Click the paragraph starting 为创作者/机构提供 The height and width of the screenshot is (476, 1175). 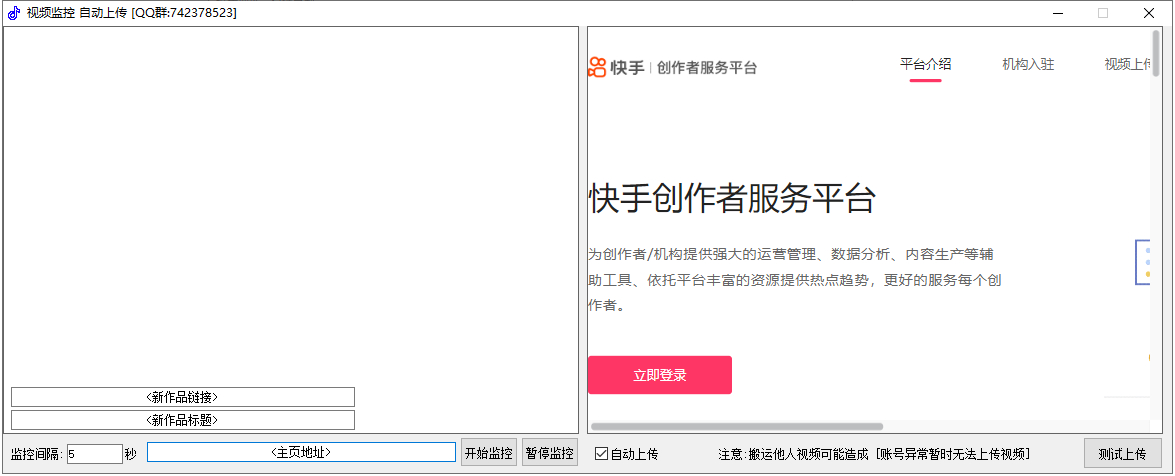tap(795, 280)
